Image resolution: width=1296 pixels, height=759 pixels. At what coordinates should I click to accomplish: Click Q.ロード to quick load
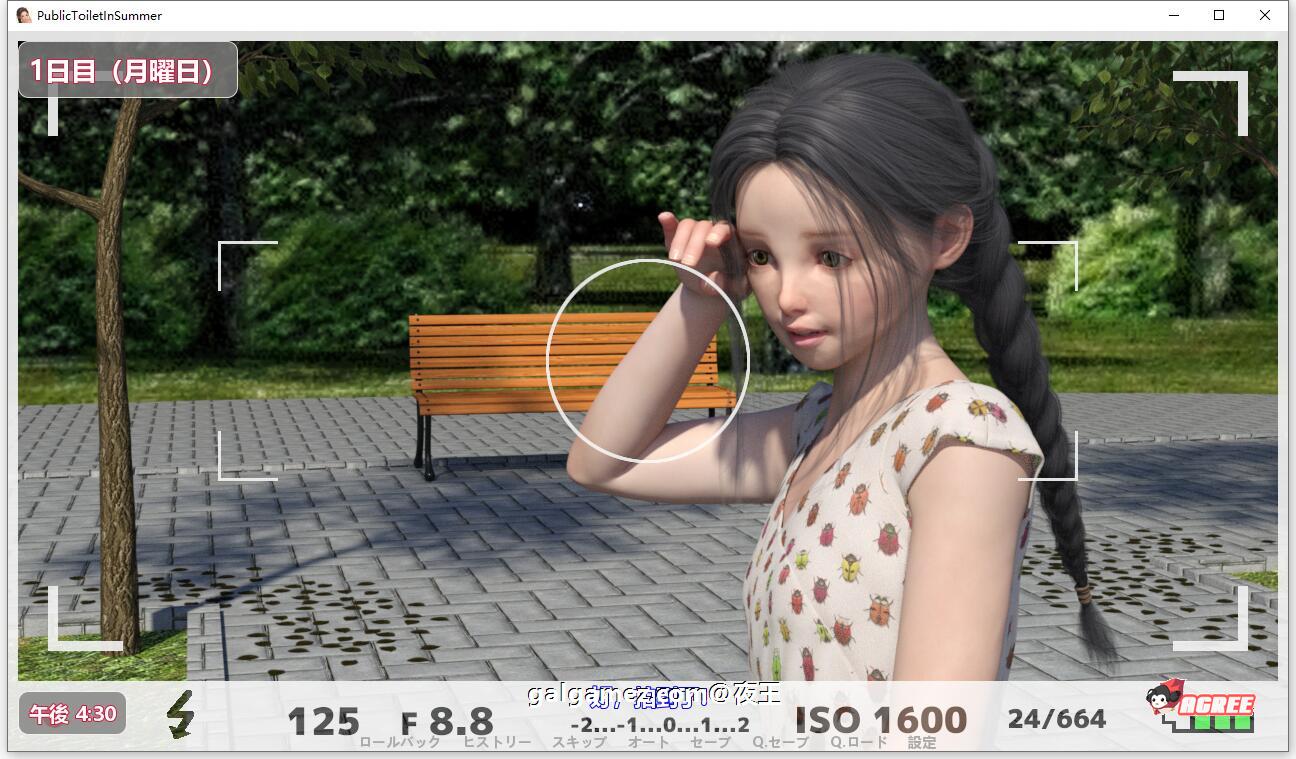click(x=856, y=742)
